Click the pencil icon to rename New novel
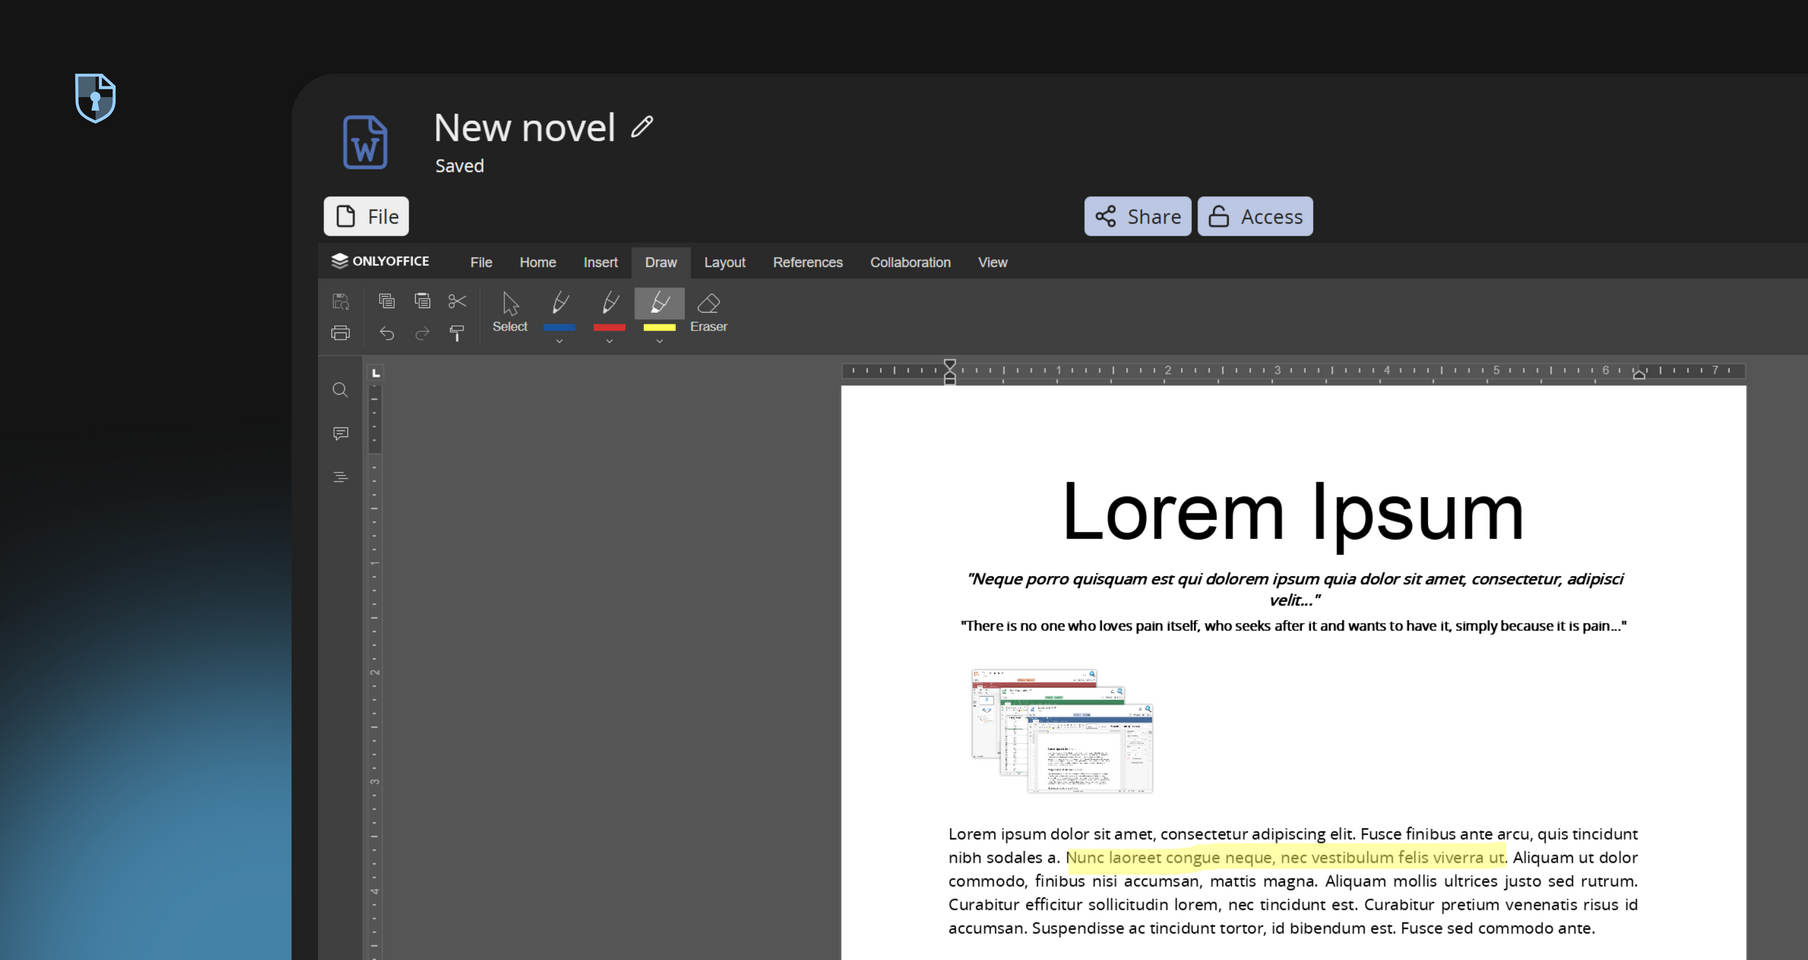 (642, 127)
